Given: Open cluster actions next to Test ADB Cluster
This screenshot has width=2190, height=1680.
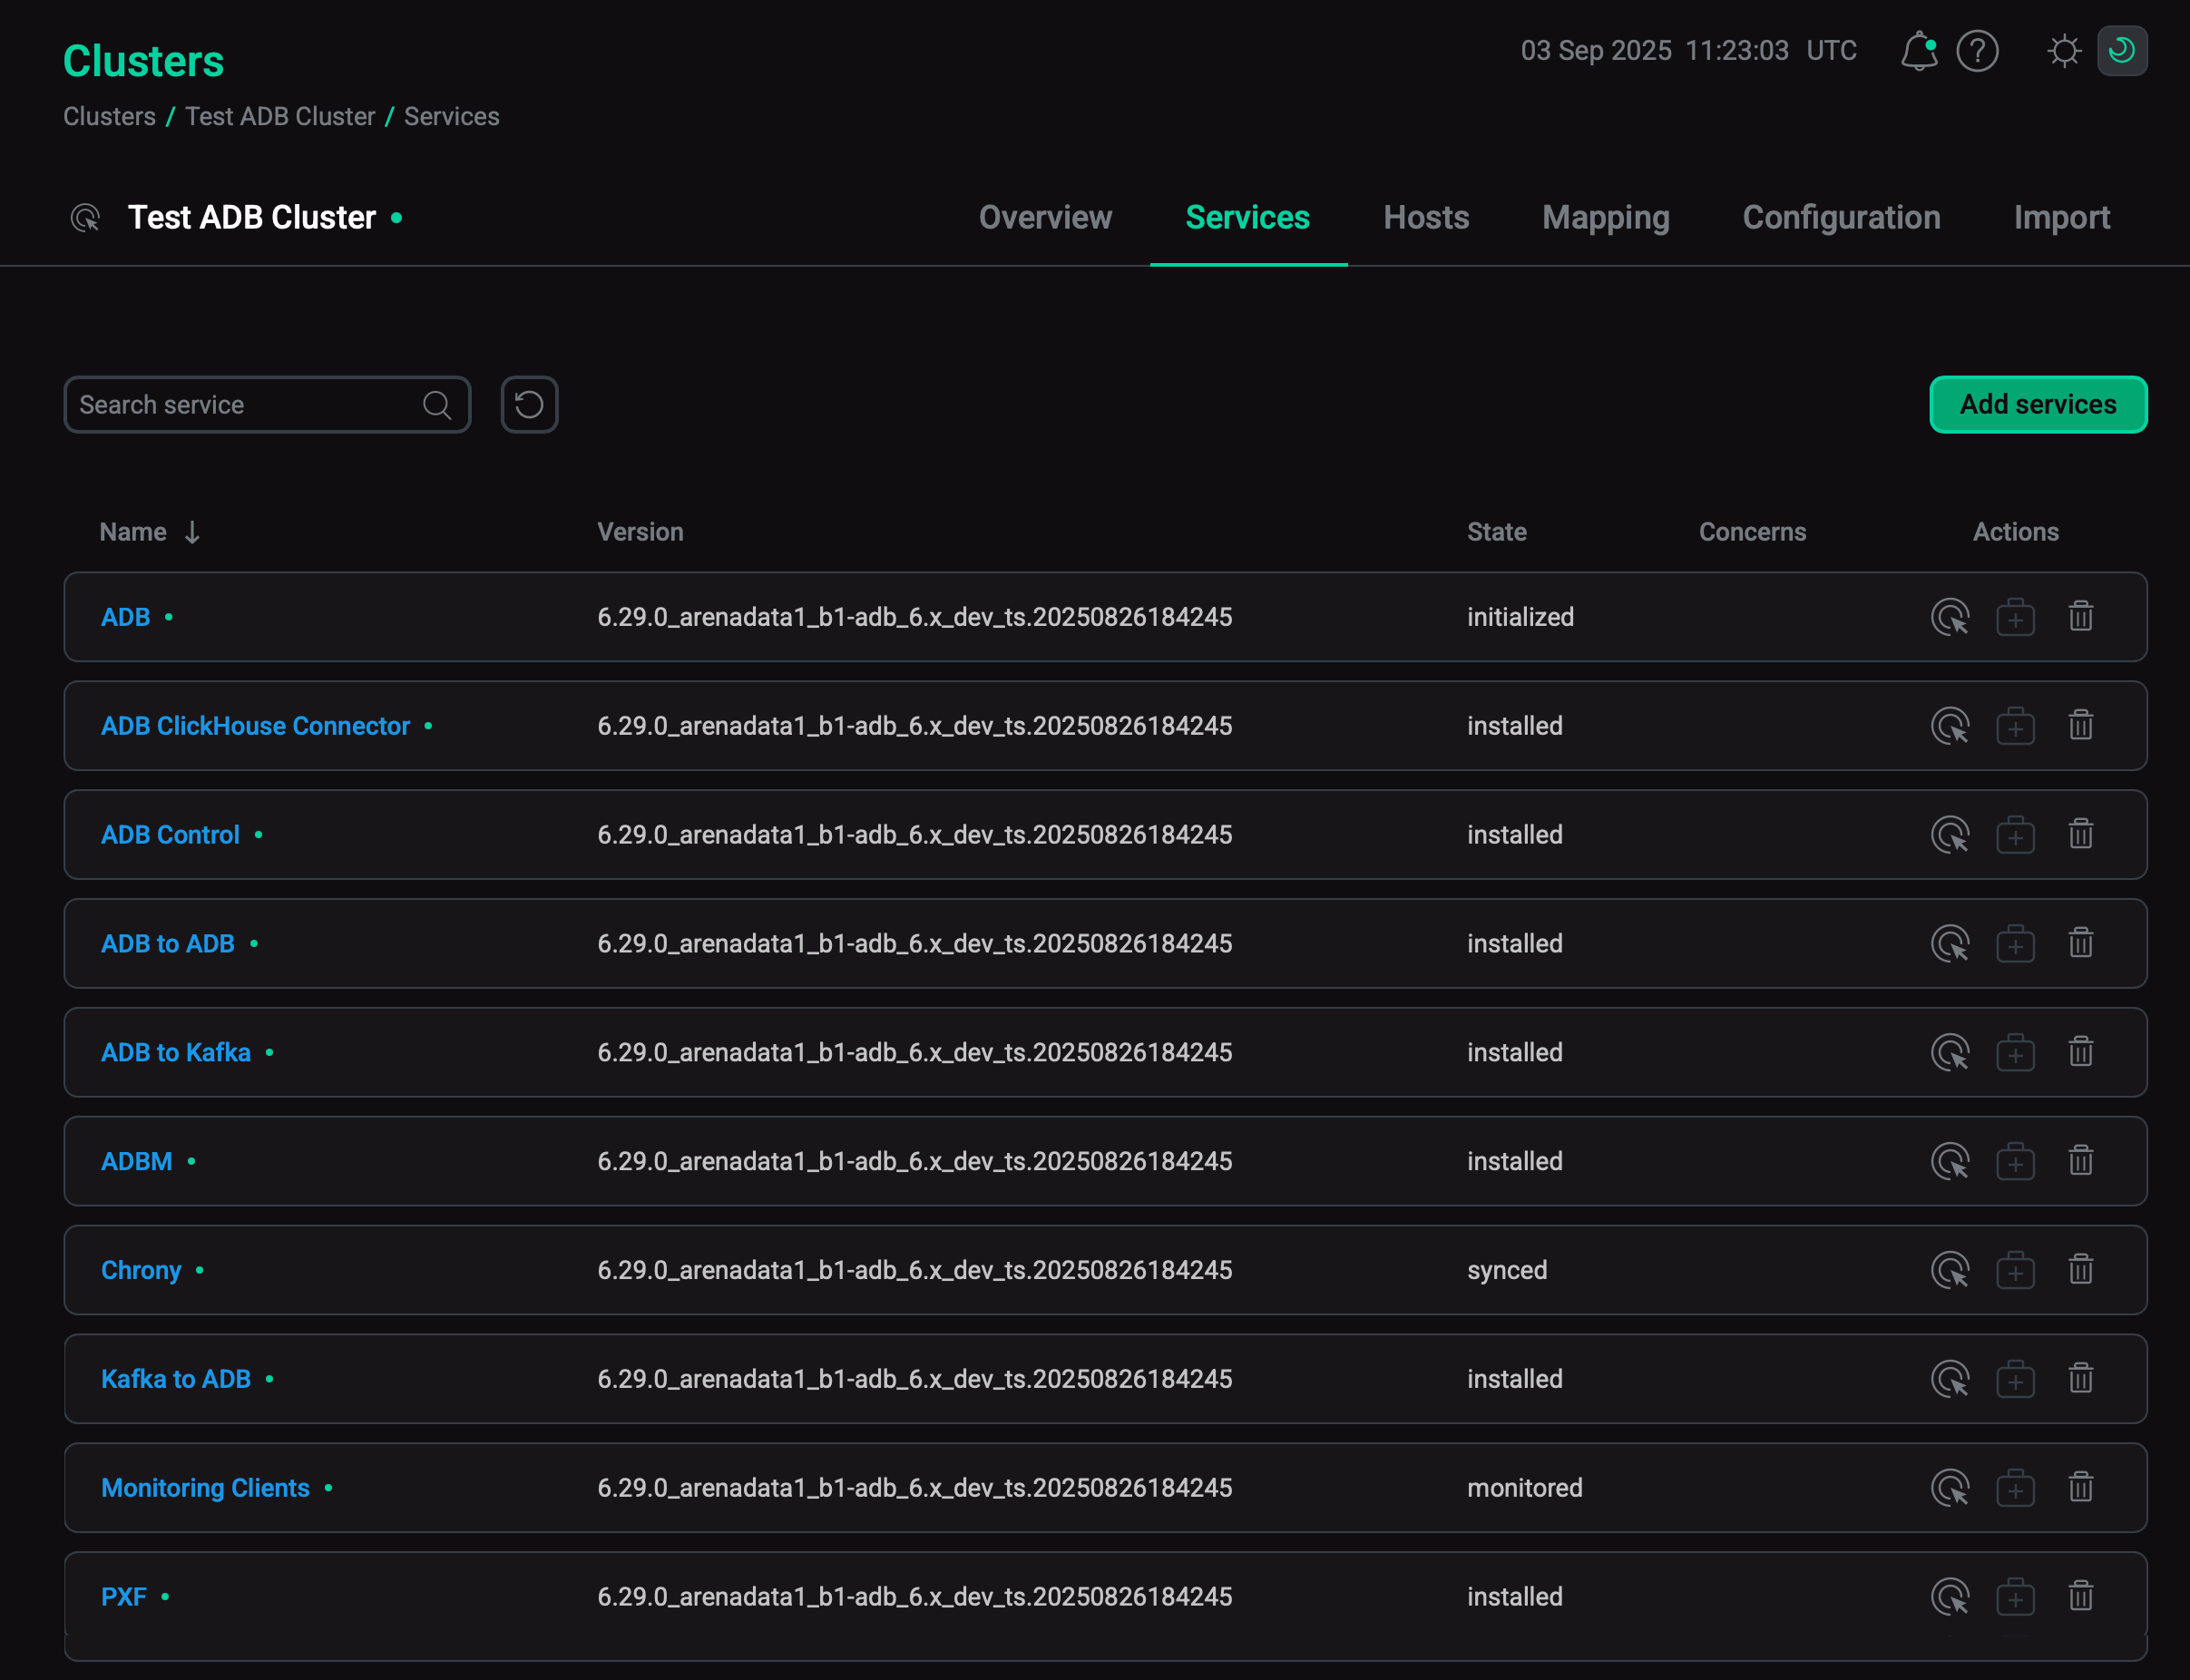Looking at the screenshot, I should (86, 218).
